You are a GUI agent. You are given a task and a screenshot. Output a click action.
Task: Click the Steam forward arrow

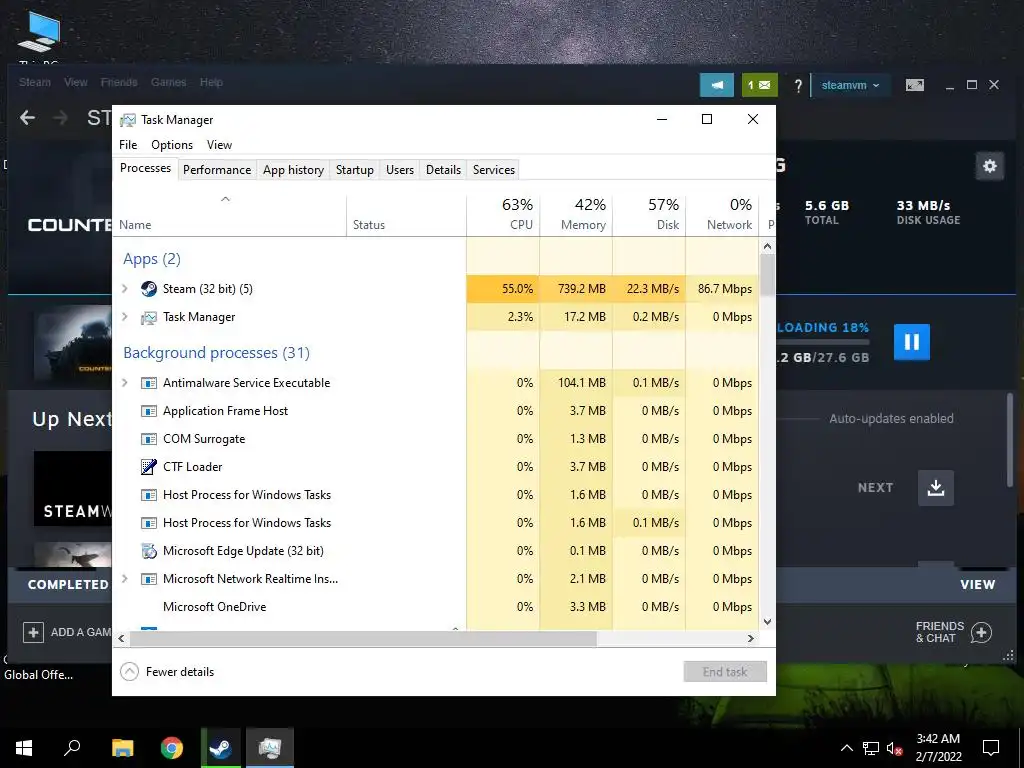pos(60,118)
